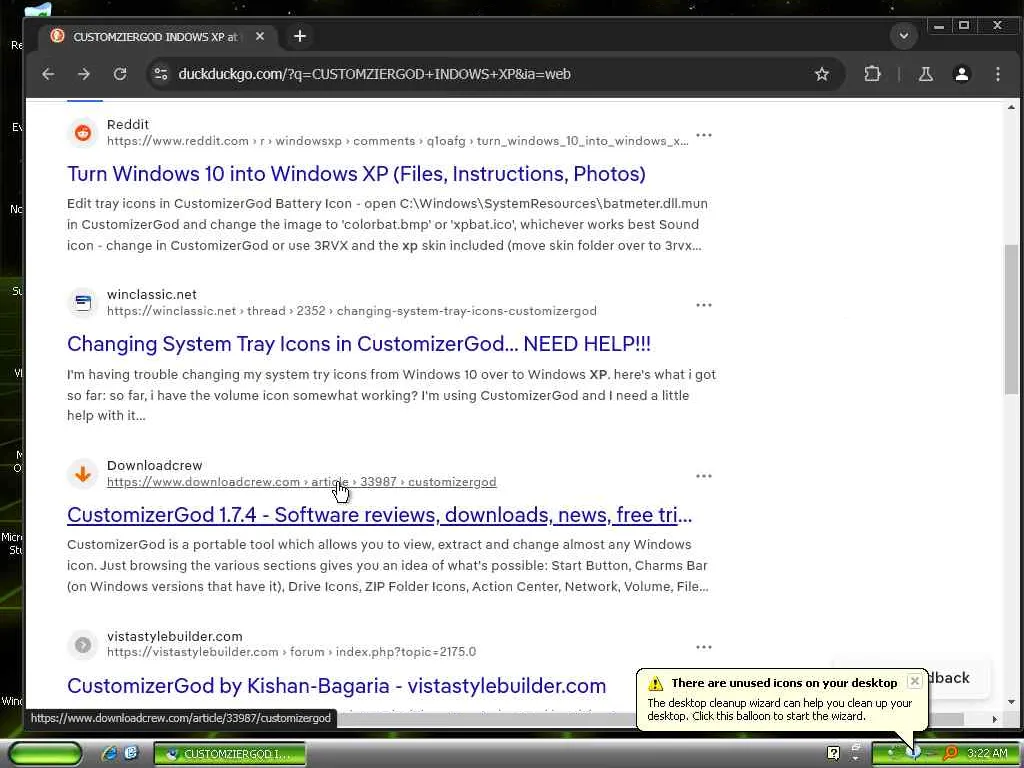
Task: Close the CUSTOMZIERGOD INDOWS XP tab
Action: (x=260, y=37)
